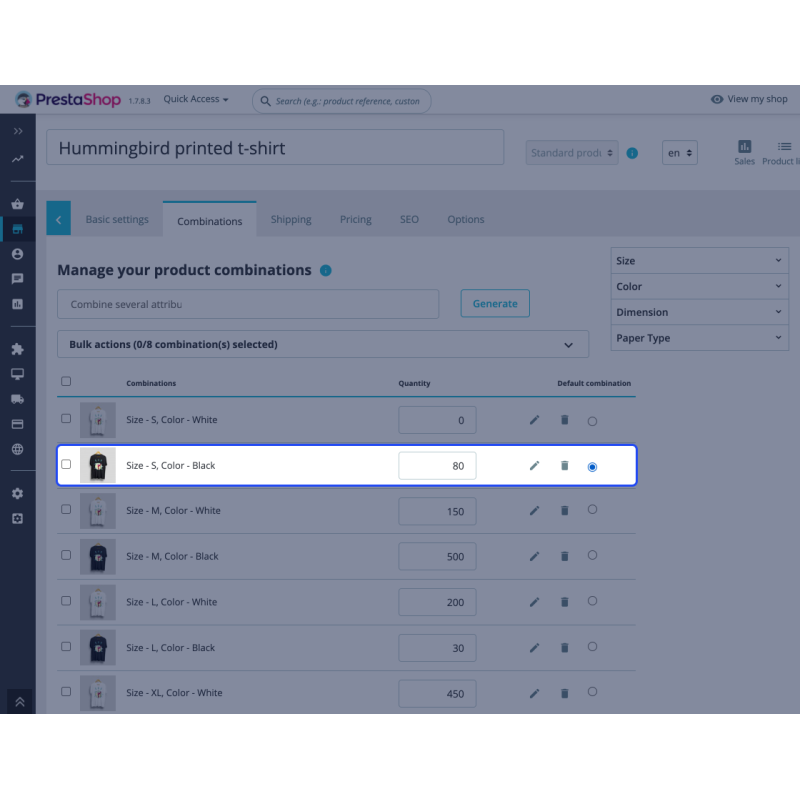Switch to the Options tab
The height and width of the screenshot is (800, 800).
click(466, 219)
